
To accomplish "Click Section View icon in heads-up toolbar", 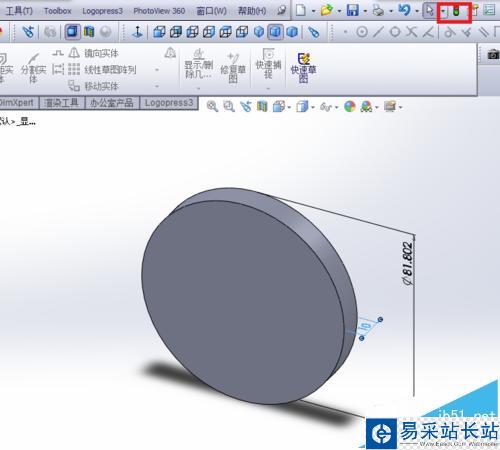I will coord(262,107).
